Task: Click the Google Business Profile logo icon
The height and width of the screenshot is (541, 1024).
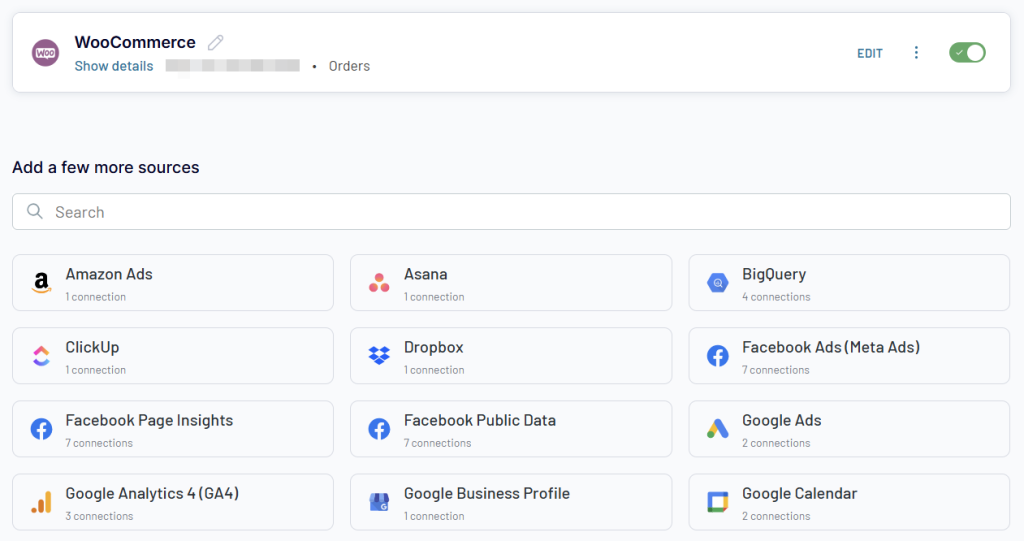Action: [x=379, y=502]
